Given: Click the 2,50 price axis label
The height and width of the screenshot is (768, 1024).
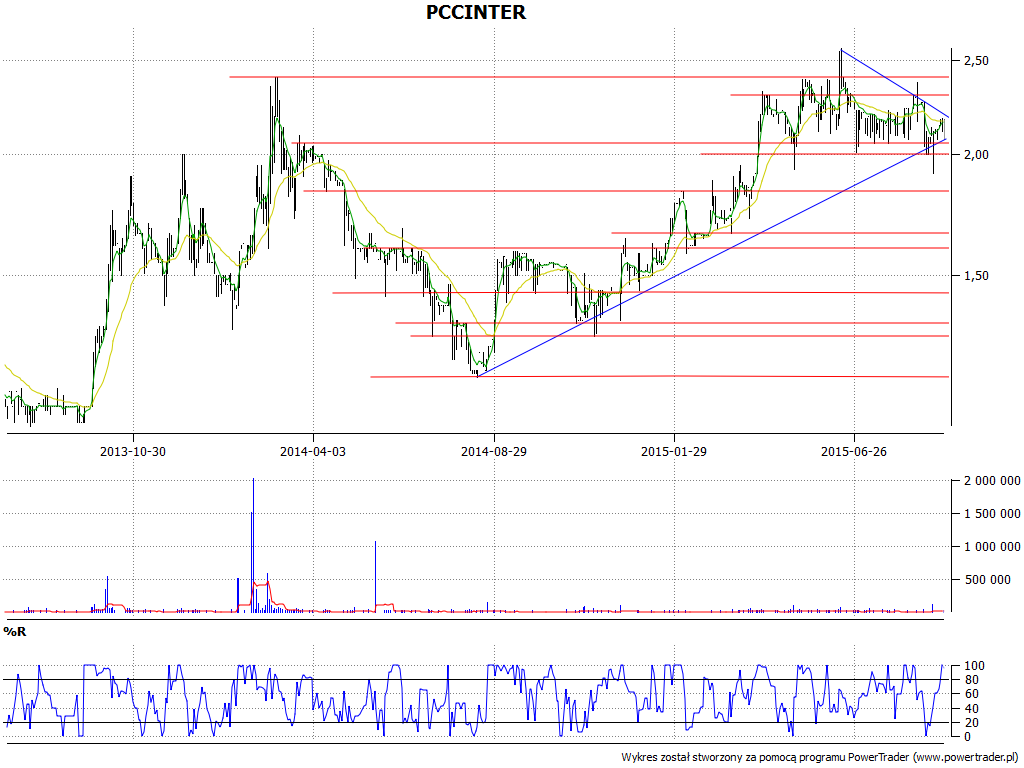Looking at the screenshot, I should pyautogui.click(x=976, y=61).
